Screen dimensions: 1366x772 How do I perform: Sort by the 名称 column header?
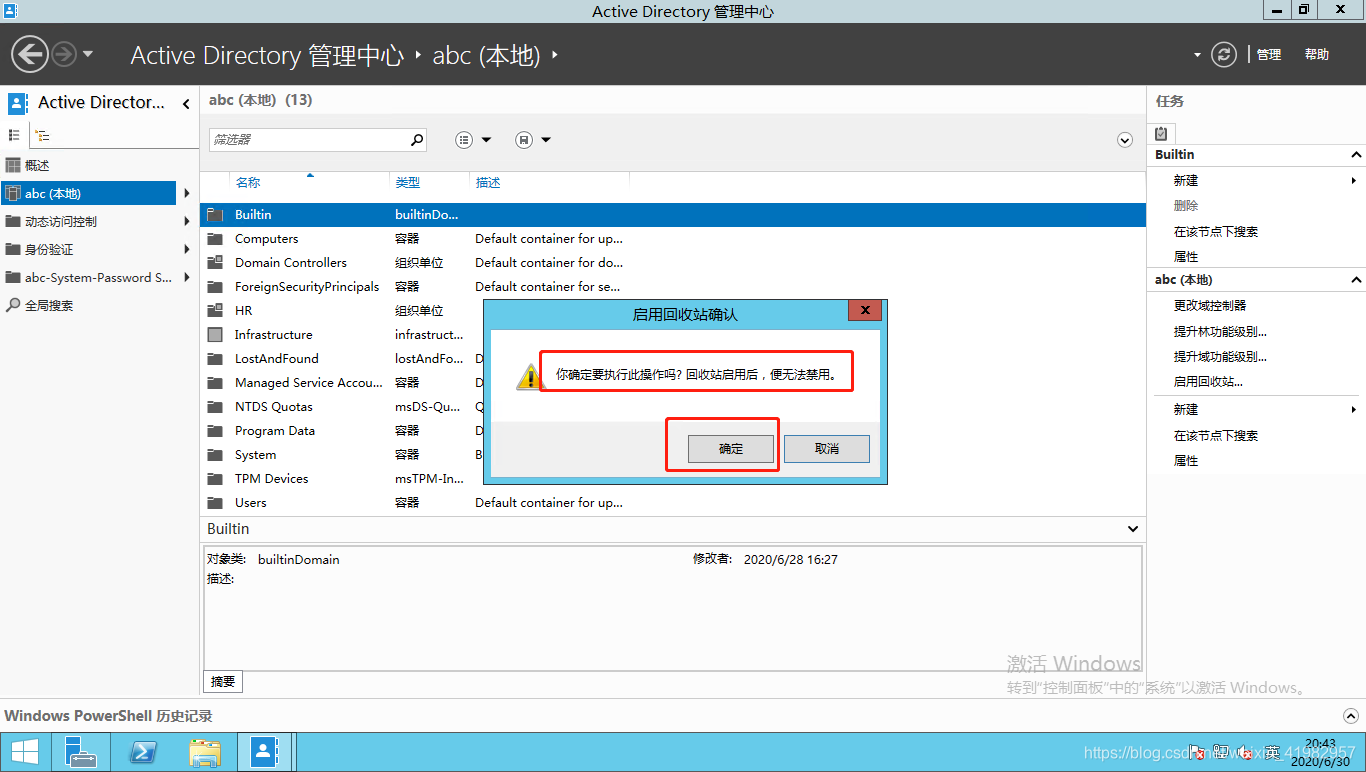tap(248, 182)
